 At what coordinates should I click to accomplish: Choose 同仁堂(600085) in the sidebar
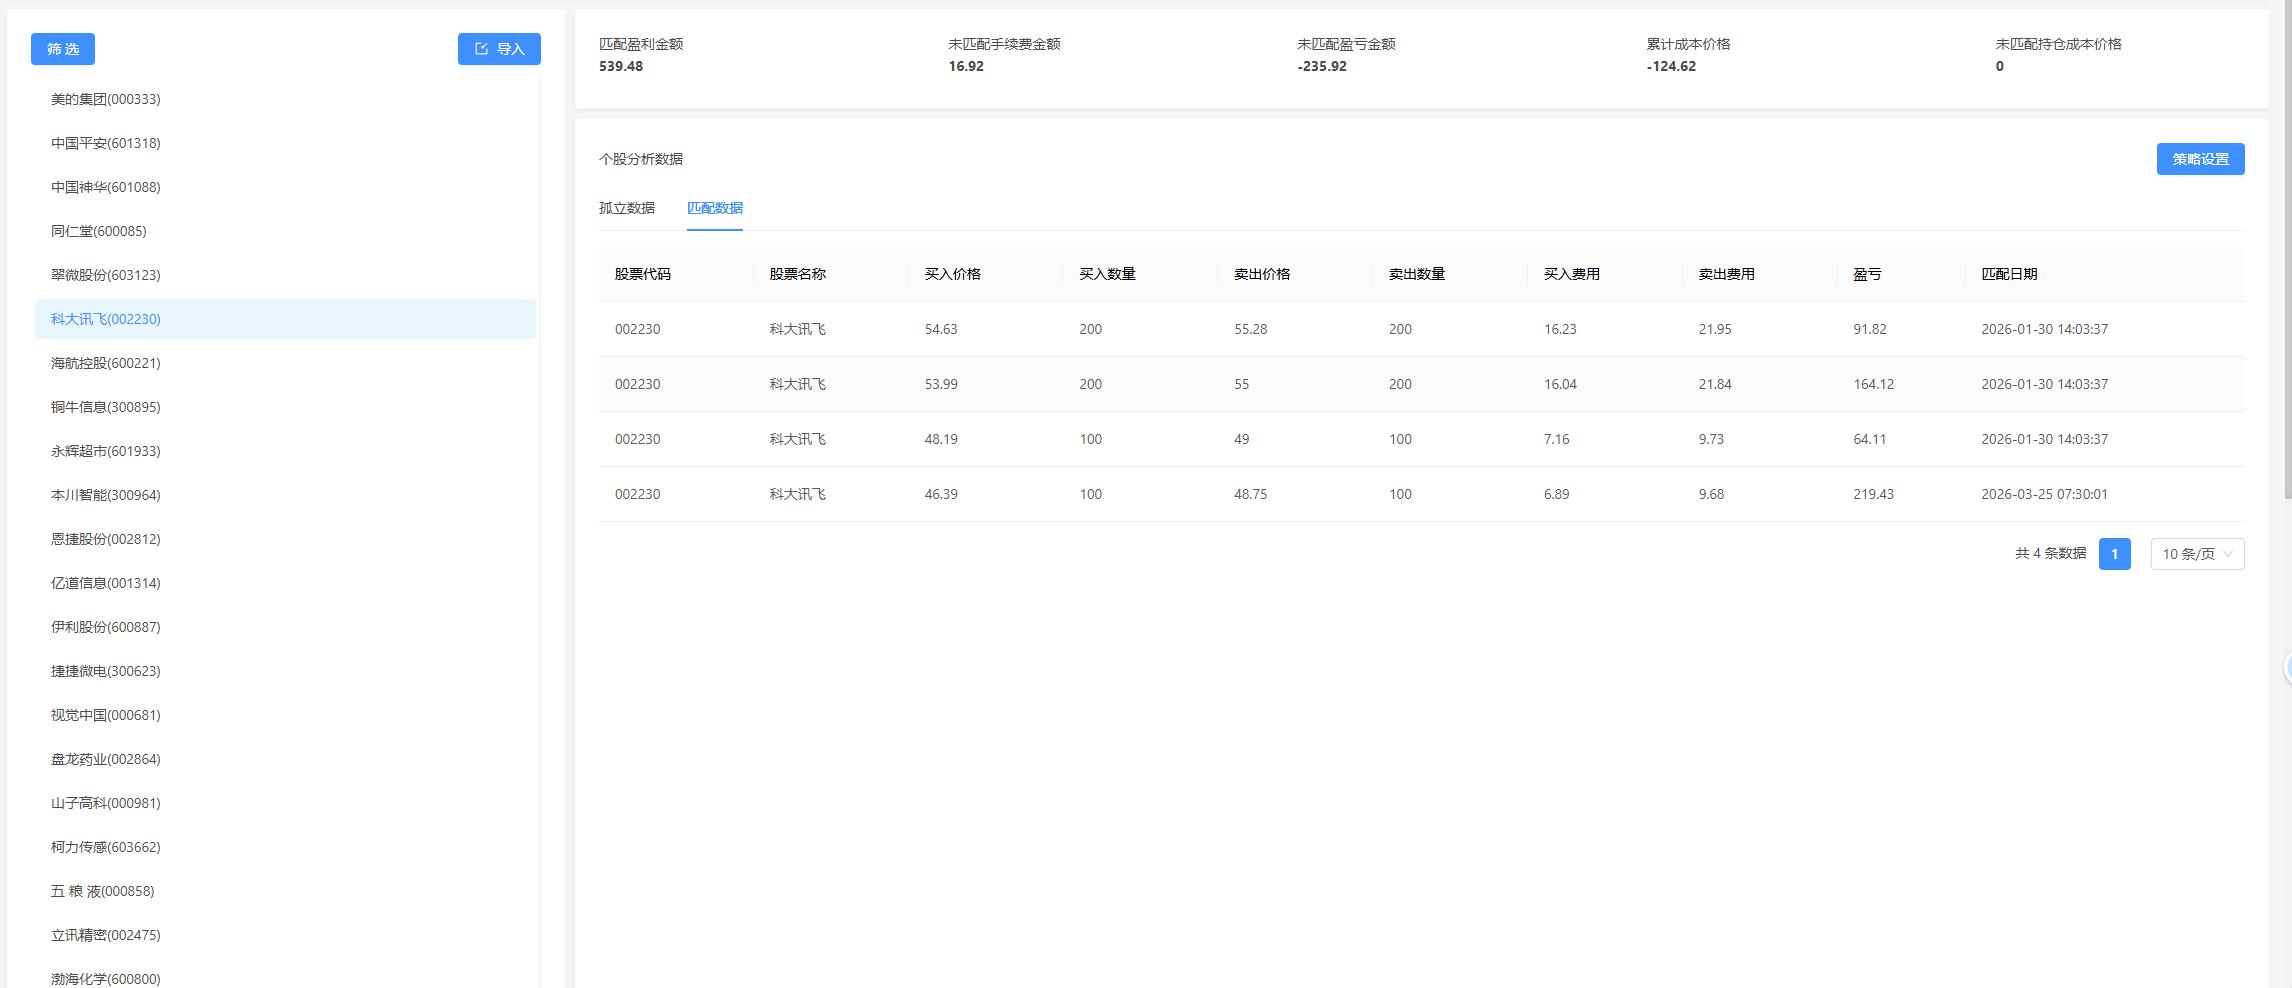click(98, 231)
